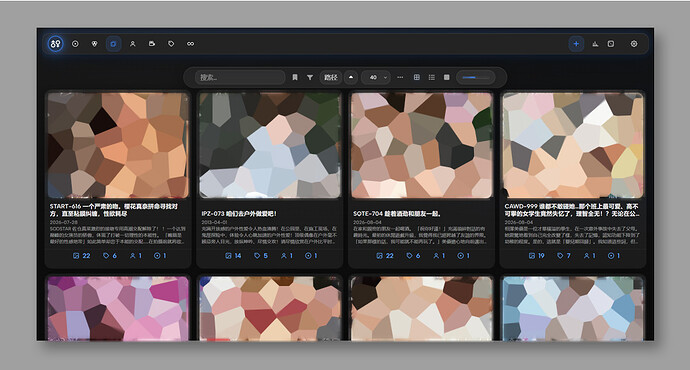The width and height of the screenshot is (690, 370).
Task: Toggle sort direction arrow button
Action: tap(351, 77)
